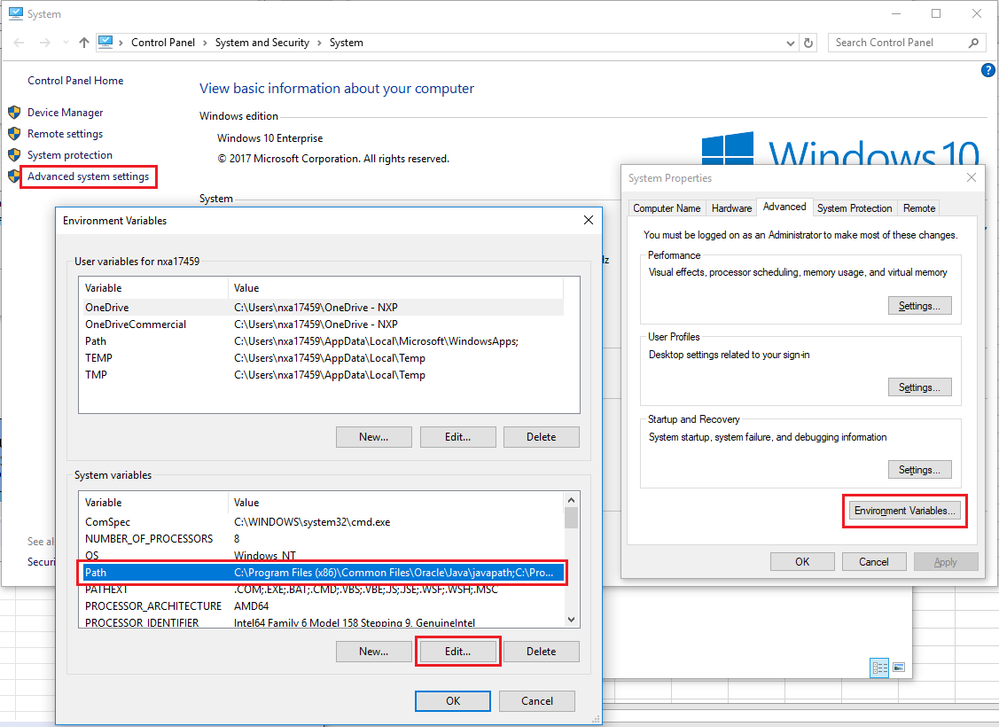Click the search magnifier icon
The height and width of the screenshot is (727, 999).
(x=974, y=43)
